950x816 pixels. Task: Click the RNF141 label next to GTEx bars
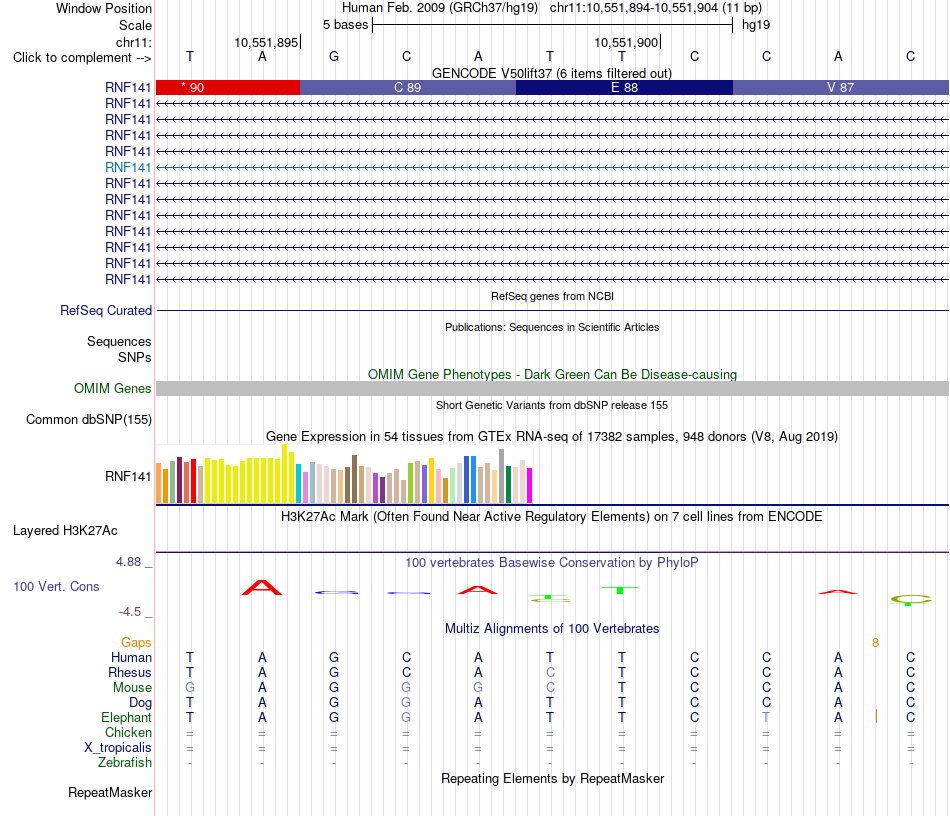(128, 476)
